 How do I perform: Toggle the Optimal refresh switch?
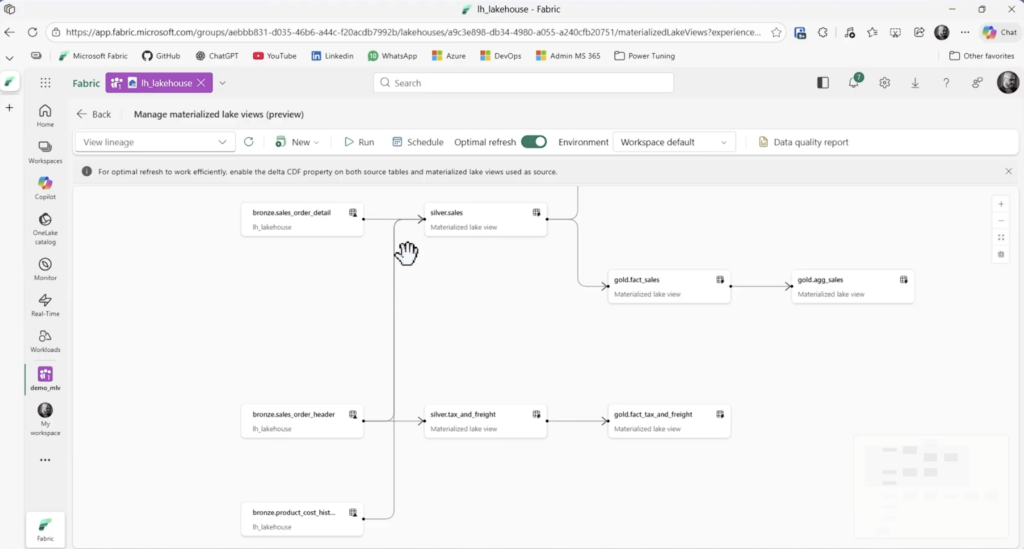pos(534,142)
